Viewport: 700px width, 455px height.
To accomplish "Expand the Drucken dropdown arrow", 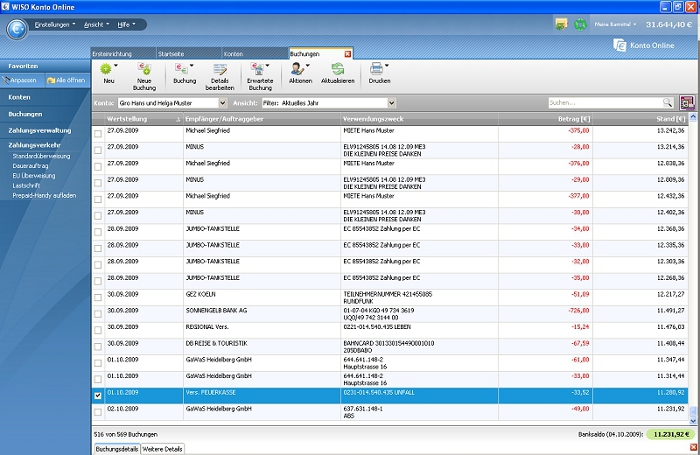I will (387, 66).
